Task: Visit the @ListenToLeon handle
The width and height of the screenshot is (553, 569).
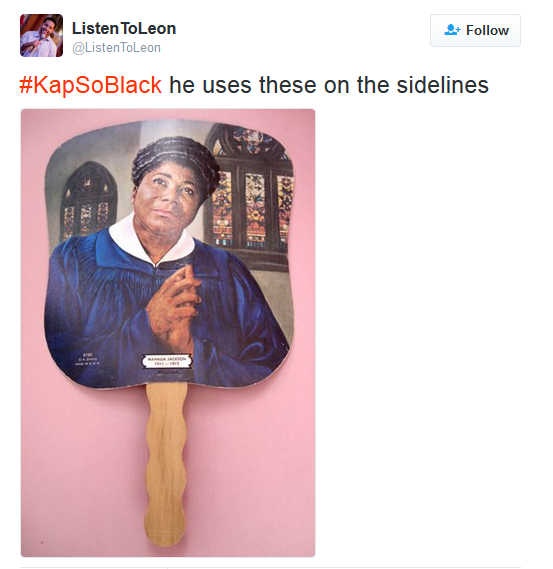Action: 116,48
